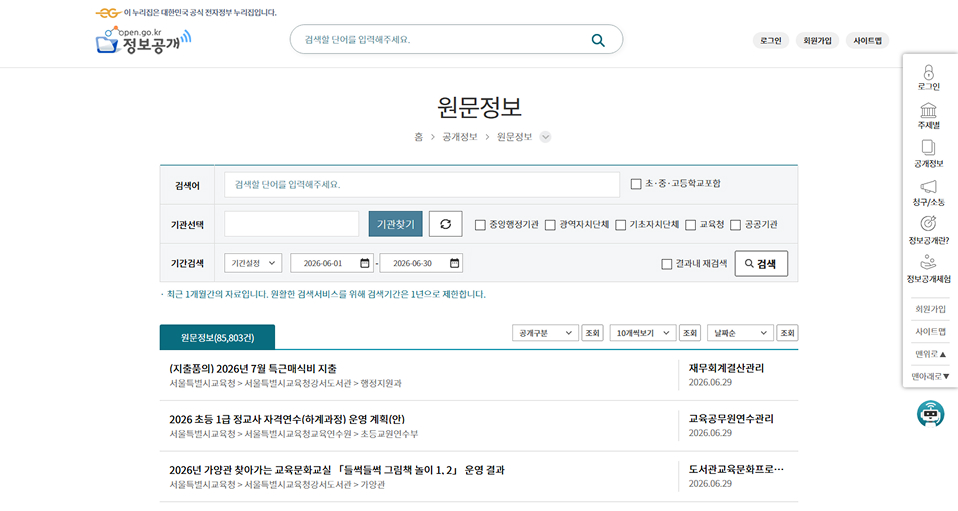Check the 교육청 checkbox

click(690, 225)
